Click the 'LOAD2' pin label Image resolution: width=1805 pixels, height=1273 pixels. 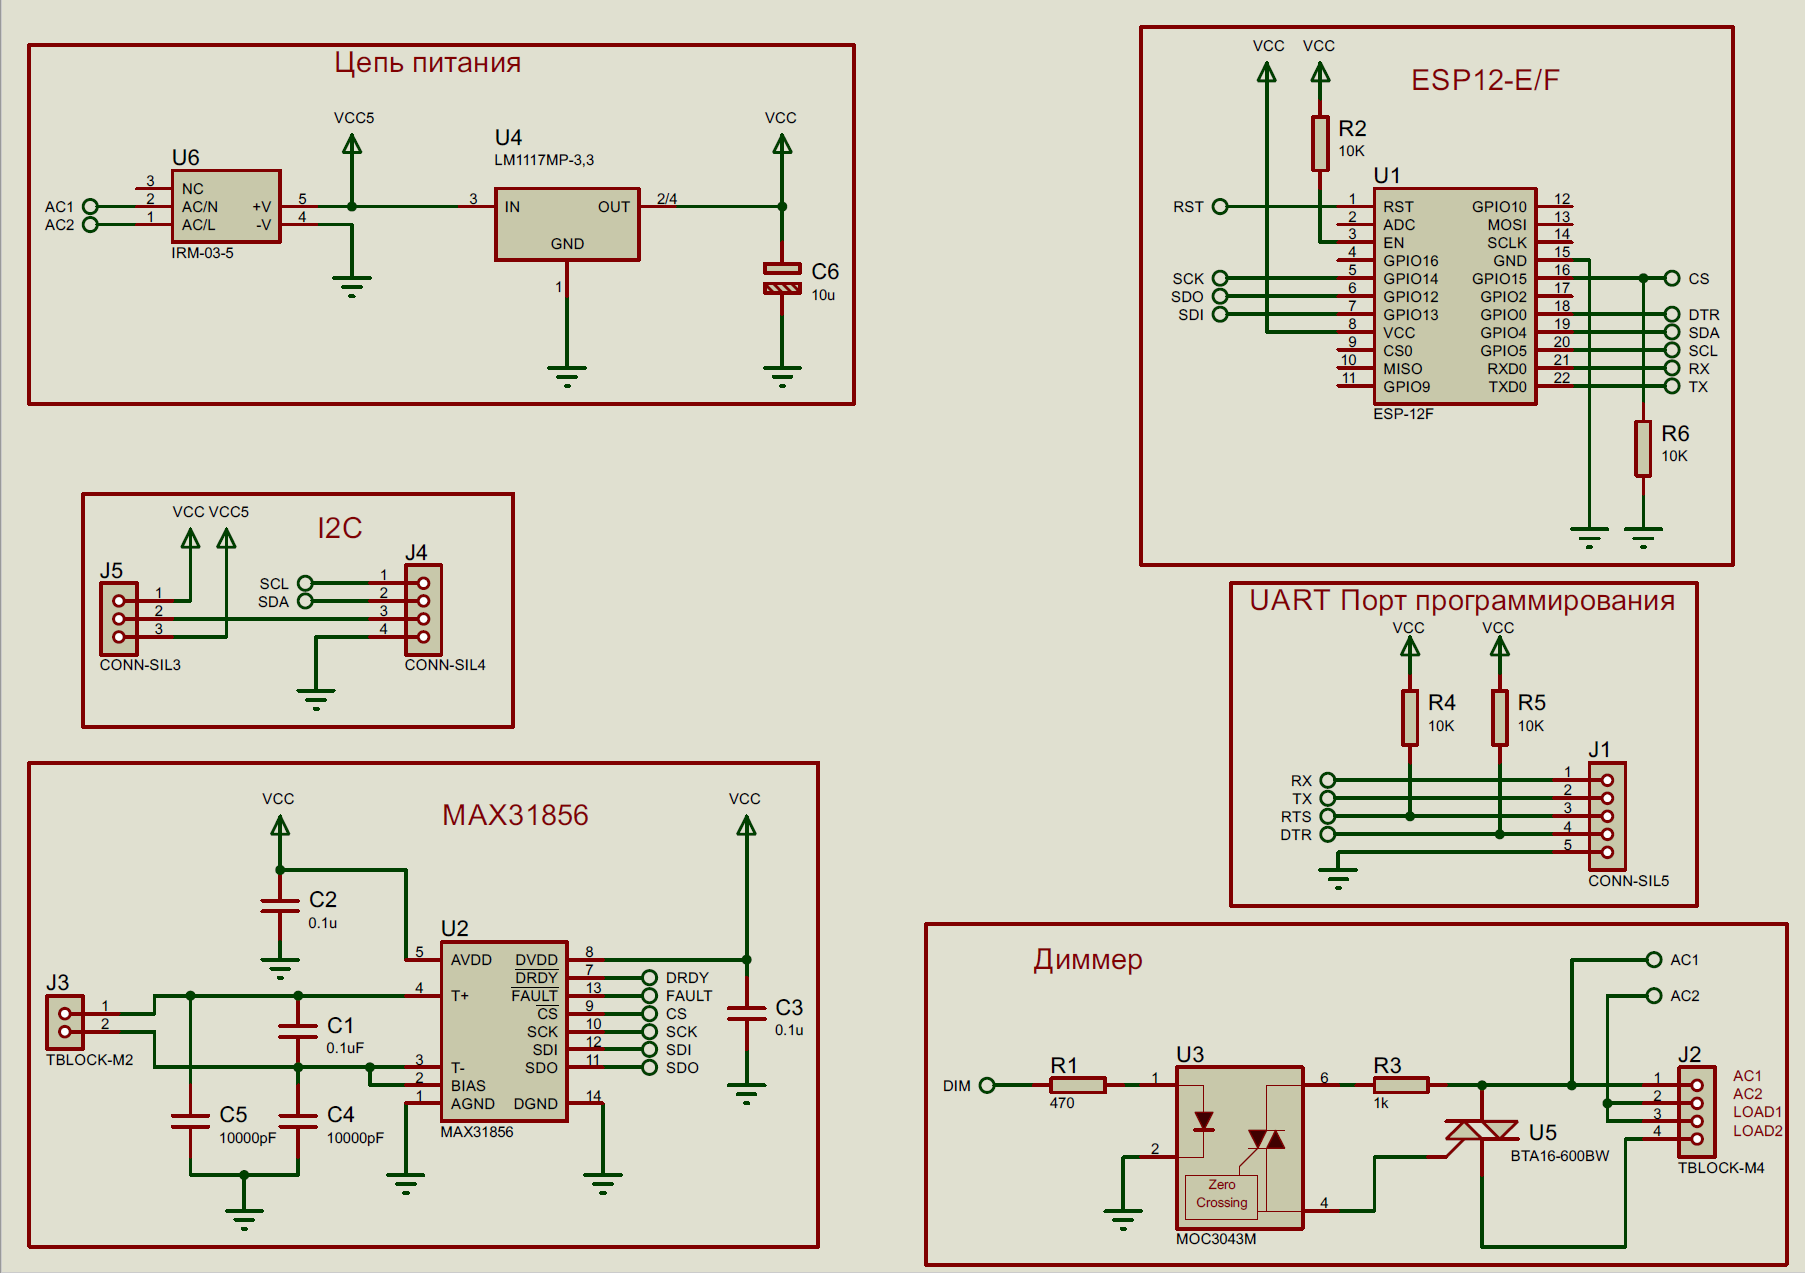pos(1758,1131)
